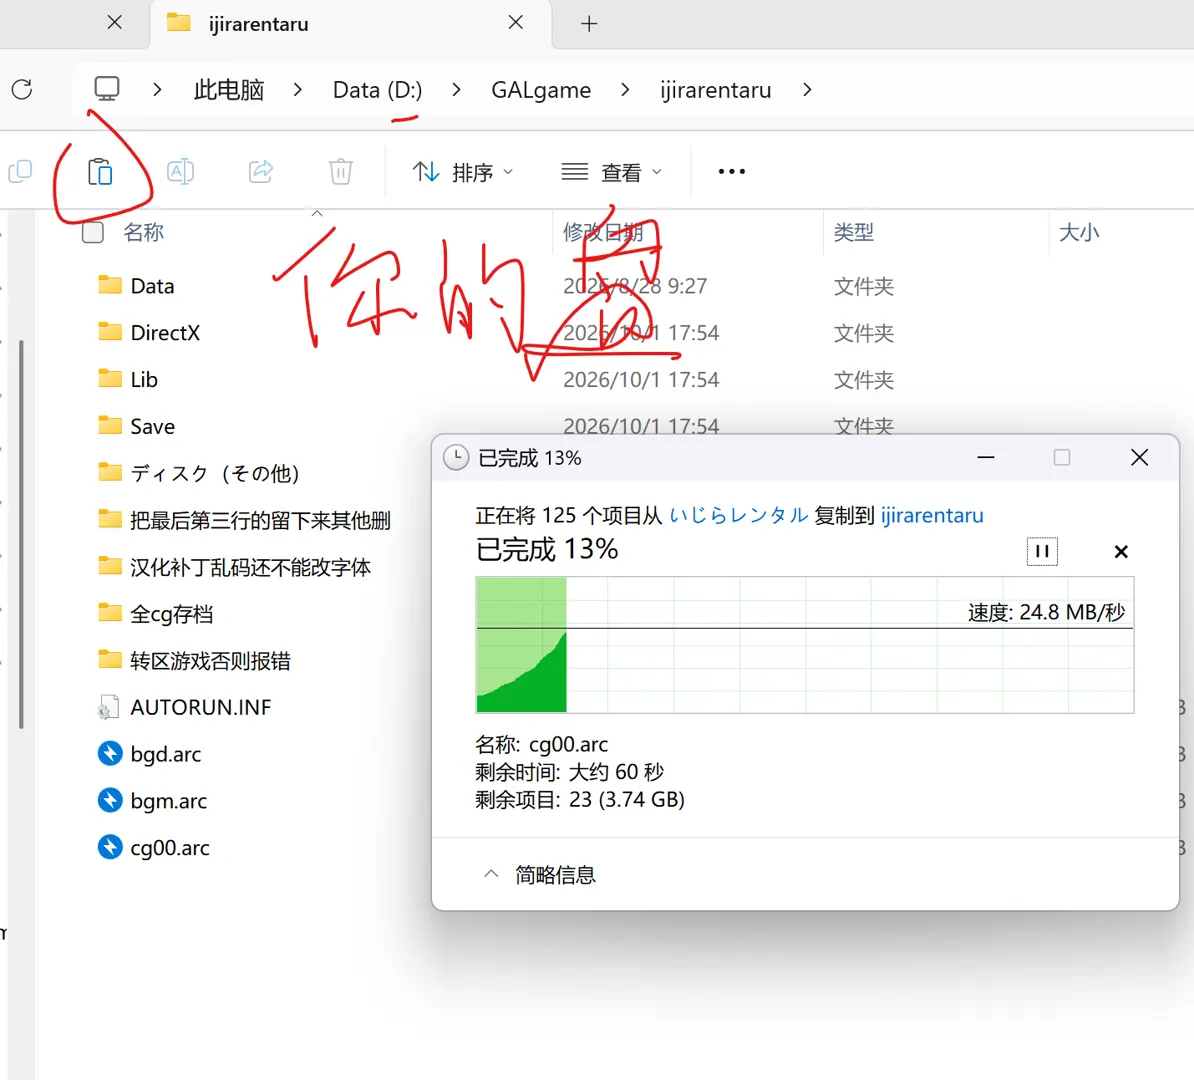Select the bgm.arc file icon
Image resolution: width=1194 pixels, height=1080 pixels.
pyautogui.click(x=110, y=800)
